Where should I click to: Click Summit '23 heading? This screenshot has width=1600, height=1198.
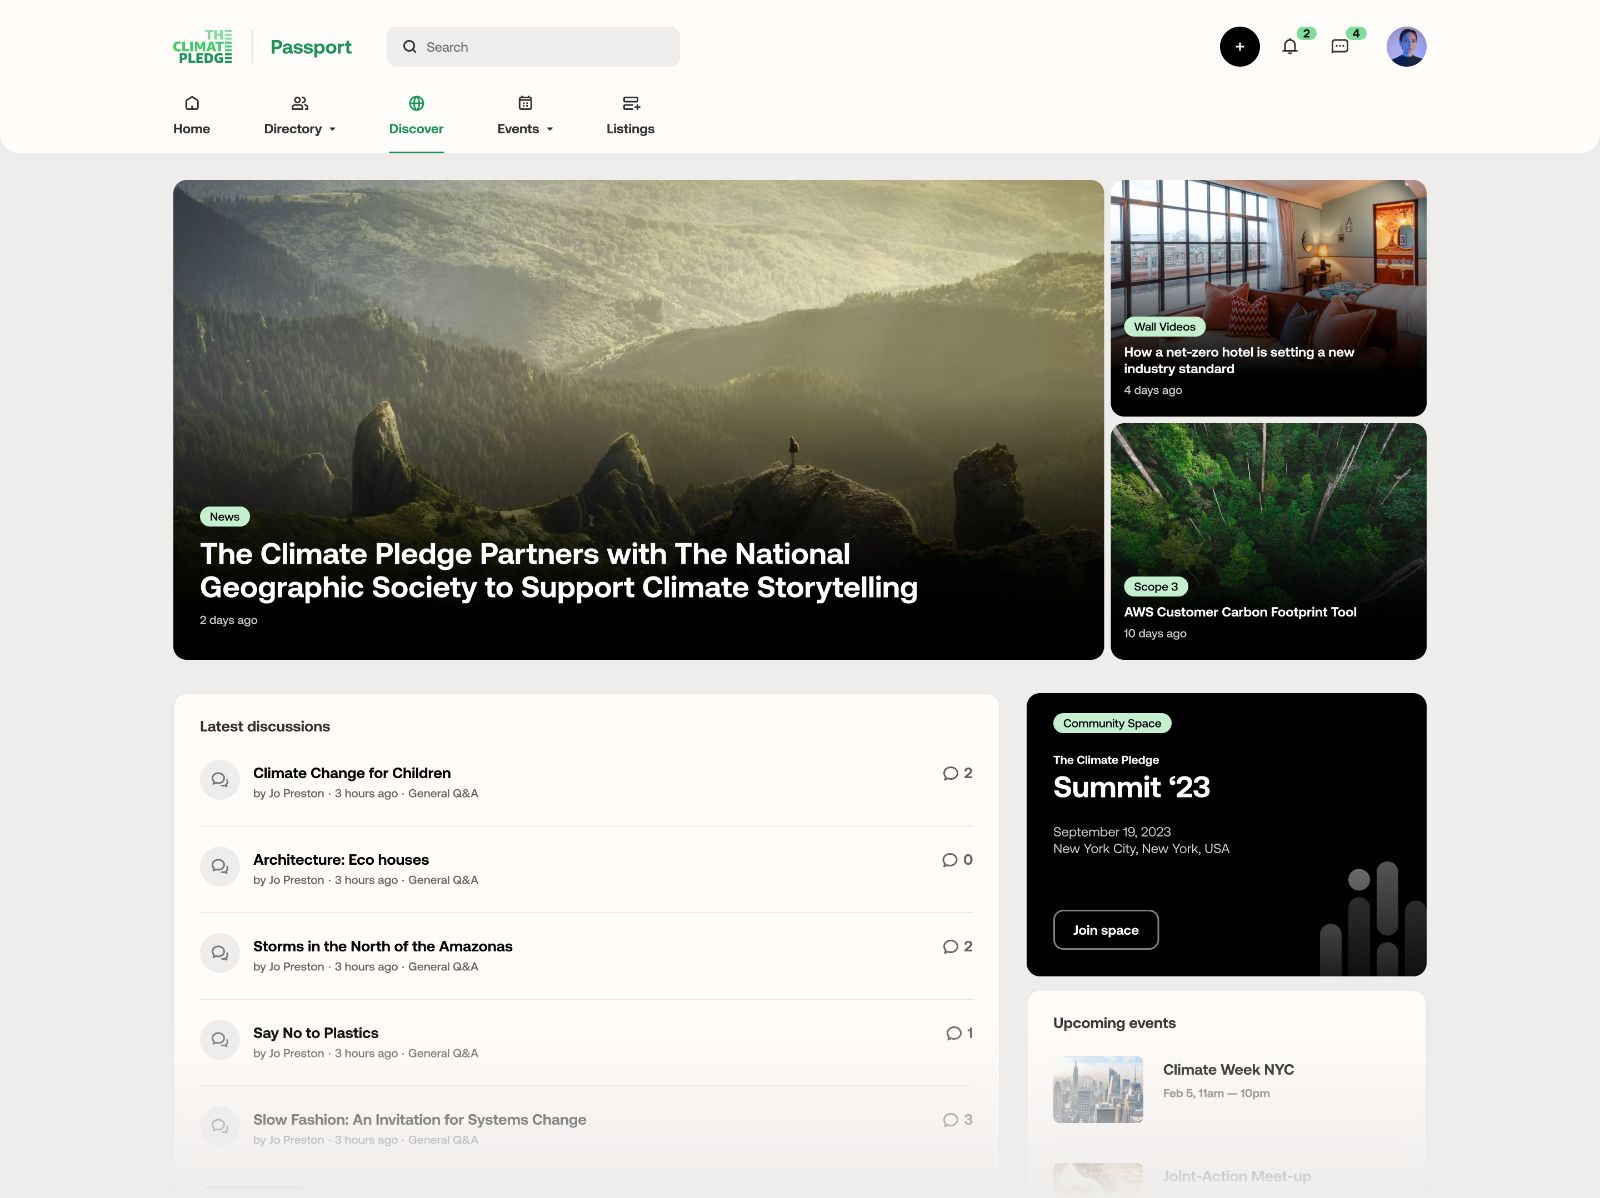click(1132, 788)
